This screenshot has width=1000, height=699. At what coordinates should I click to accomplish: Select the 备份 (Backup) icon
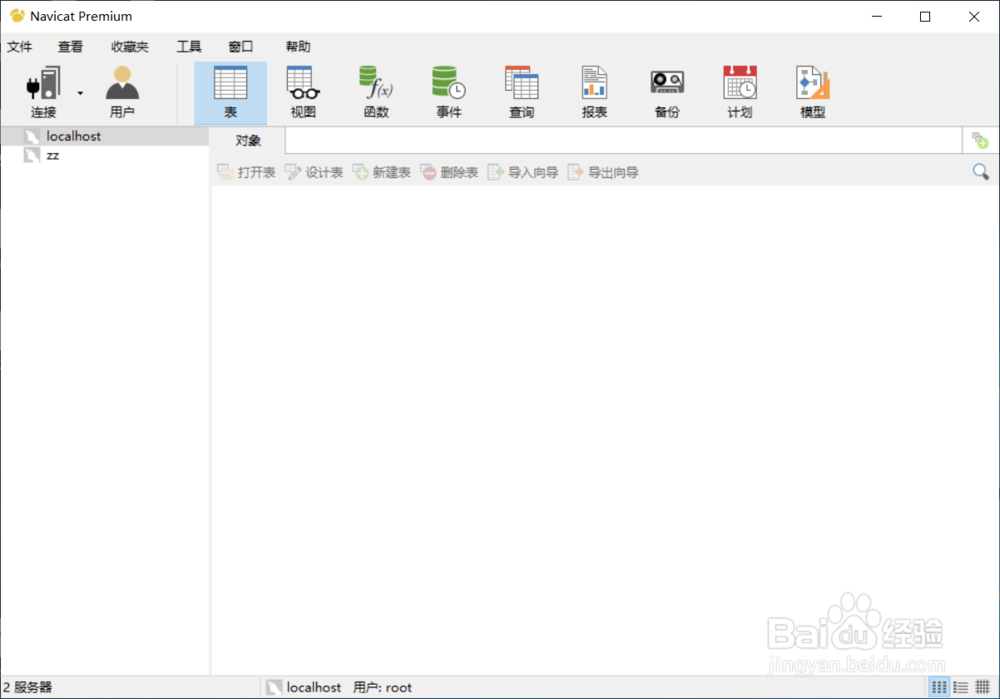pyautogui.click(x=666, y=90)
